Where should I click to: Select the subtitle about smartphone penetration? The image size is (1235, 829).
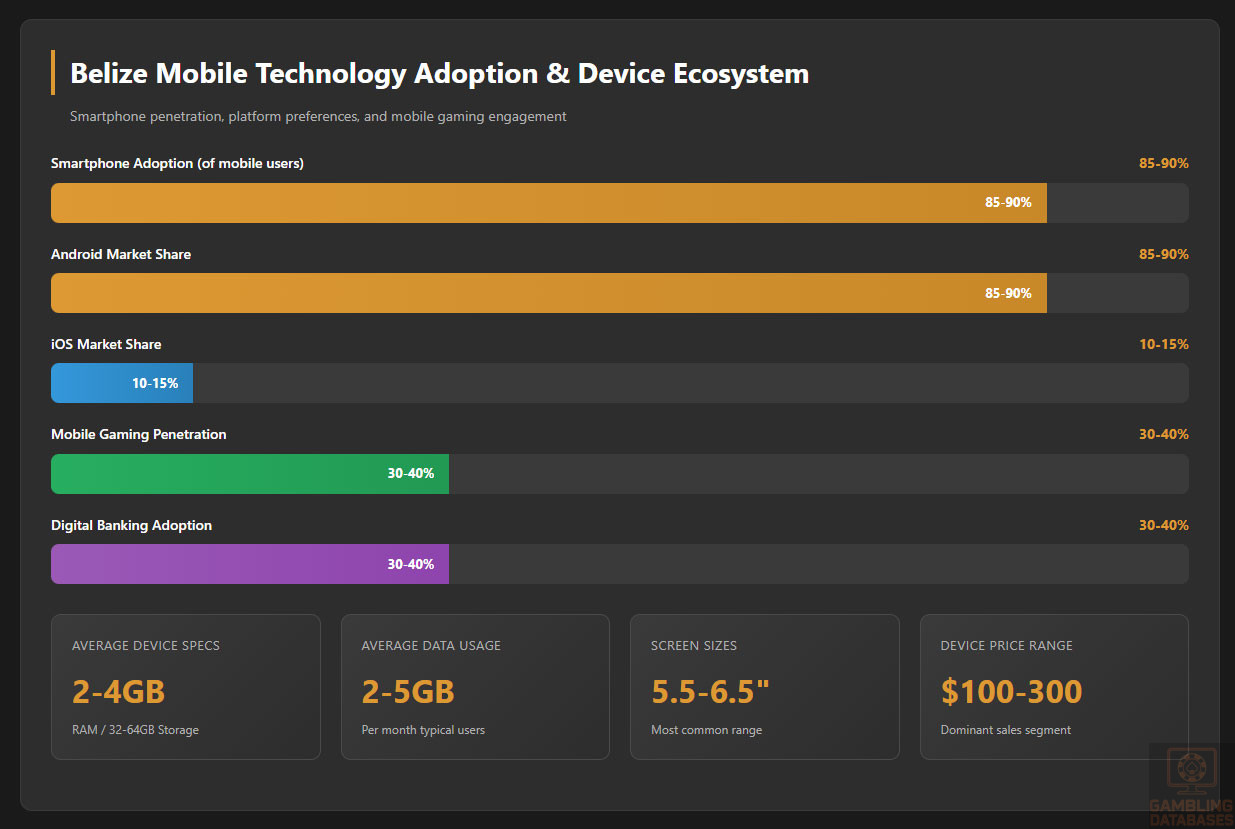coord(318,117)
